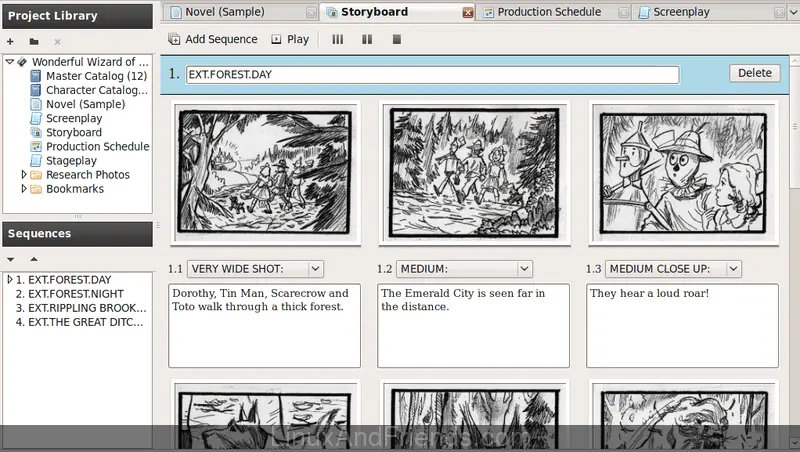Open Character Catalog... in project tree
Image resolution: width=800 pixels, height=452 pixels.
(x=97, y=90)
